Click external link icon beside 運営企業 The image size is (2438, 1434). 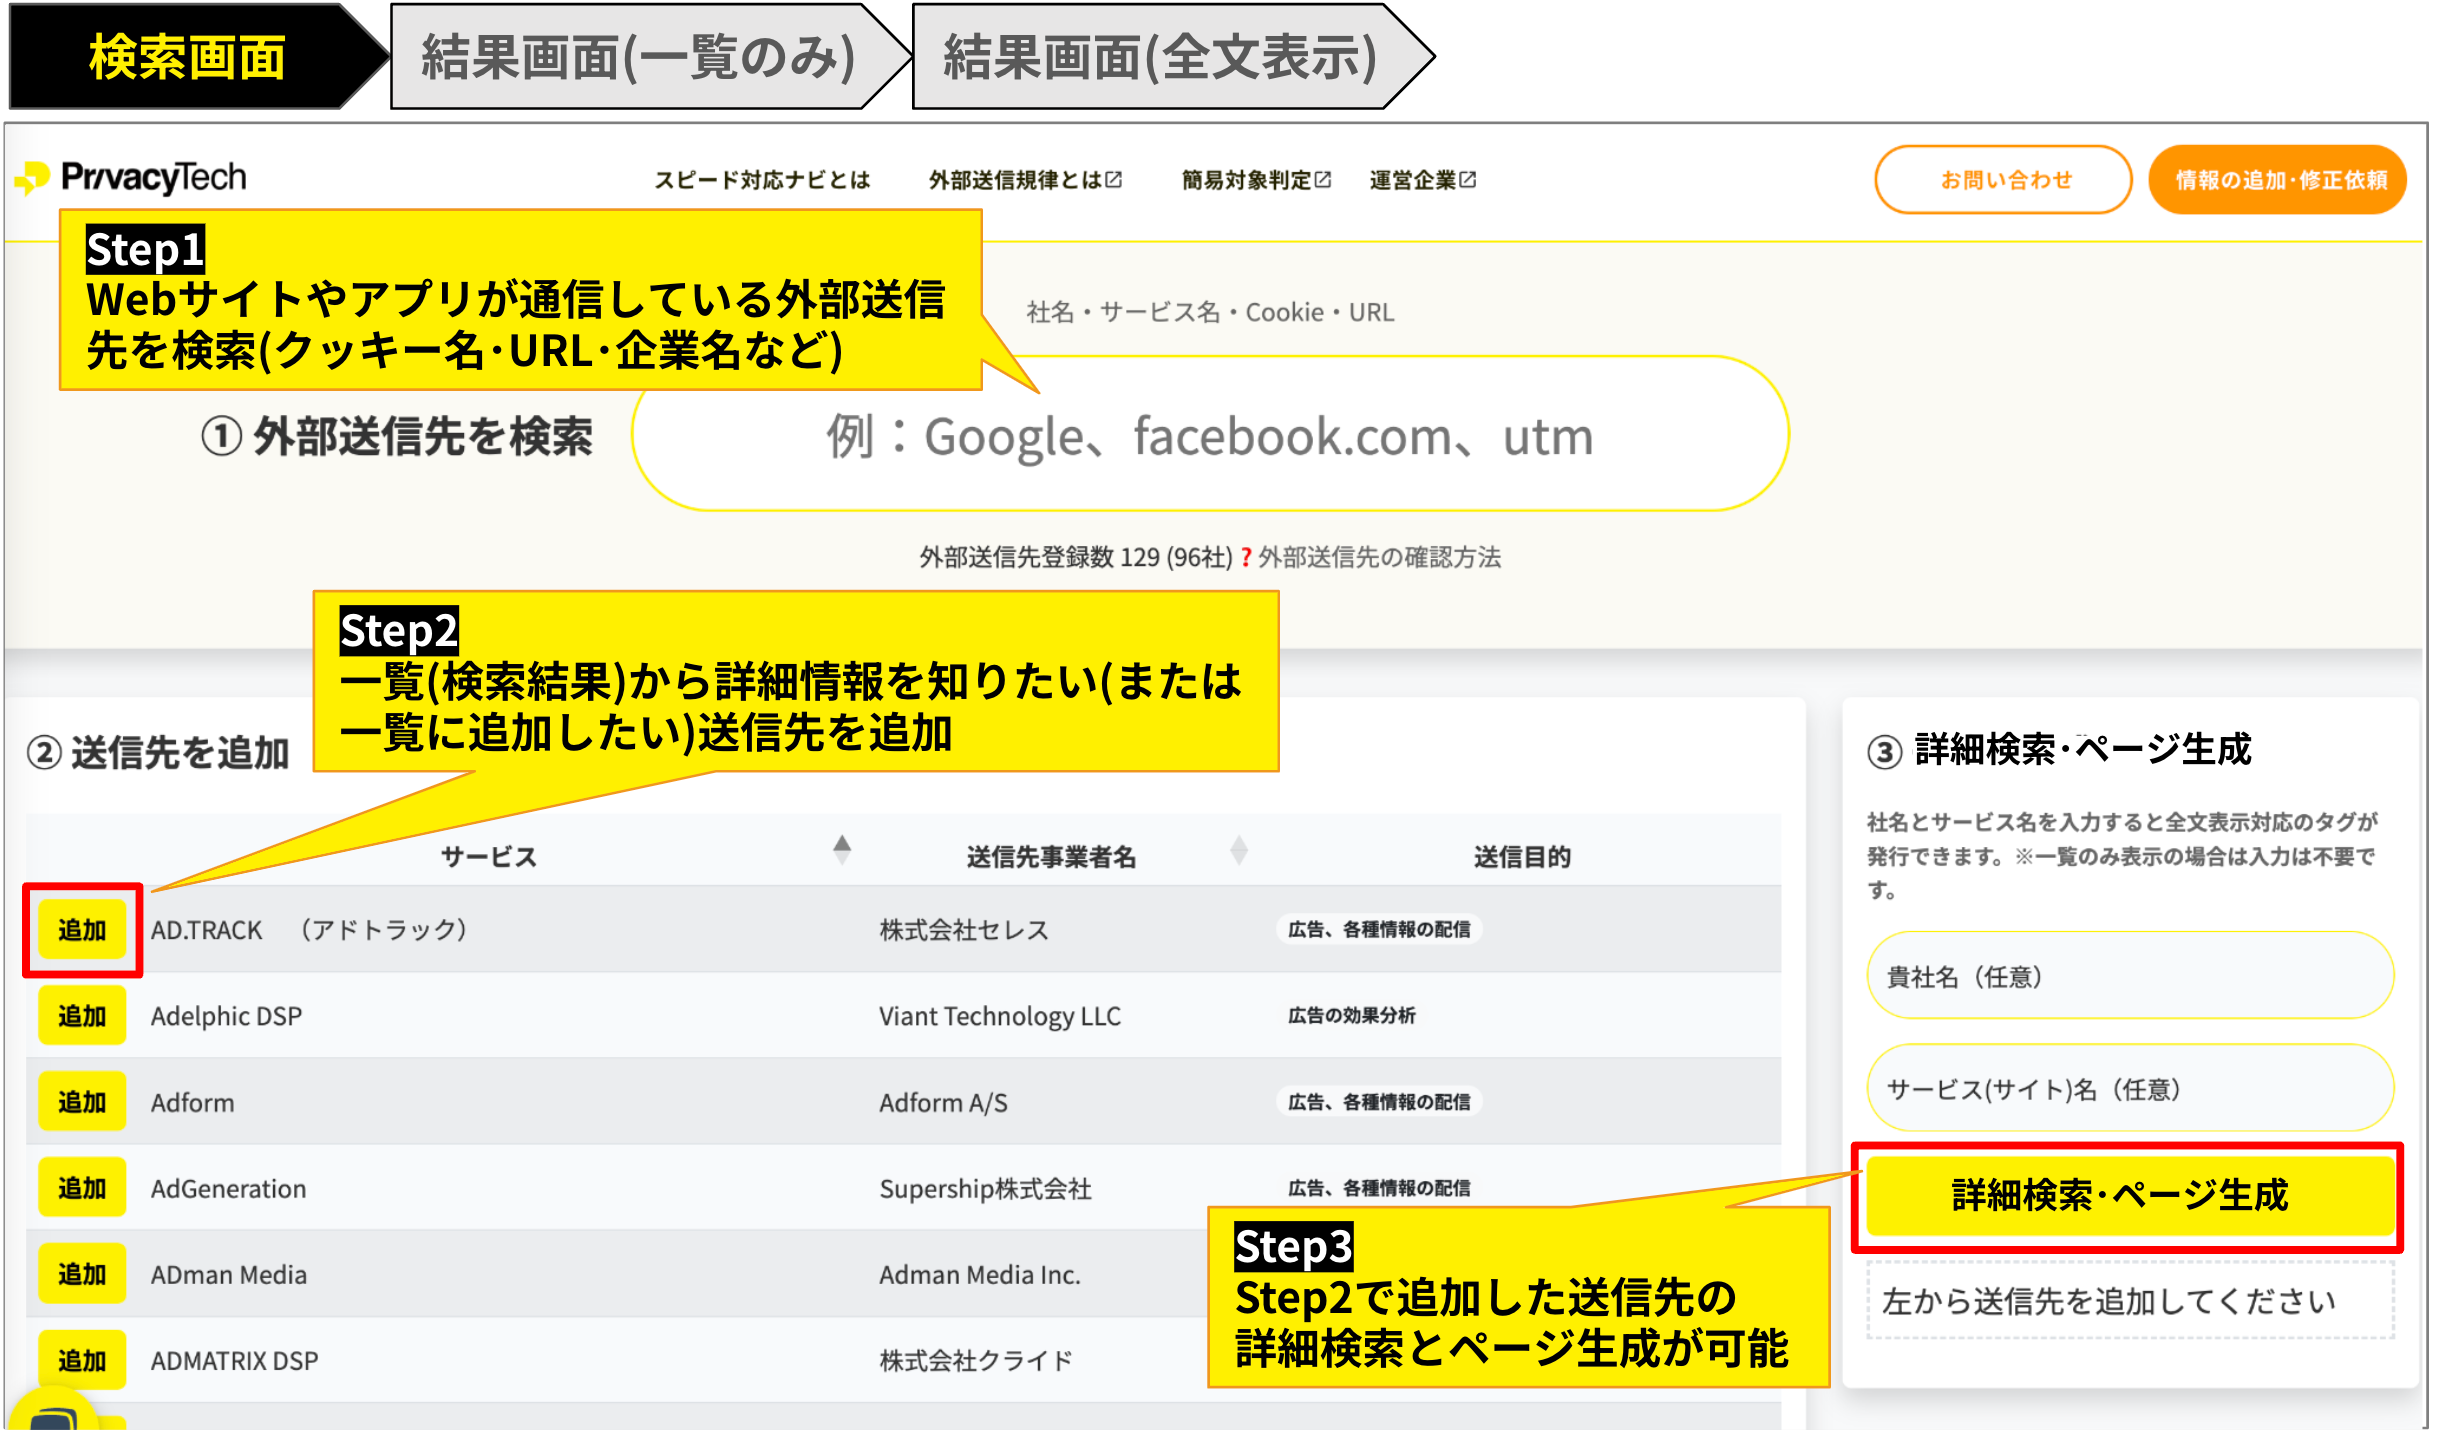coord(1468,180)
